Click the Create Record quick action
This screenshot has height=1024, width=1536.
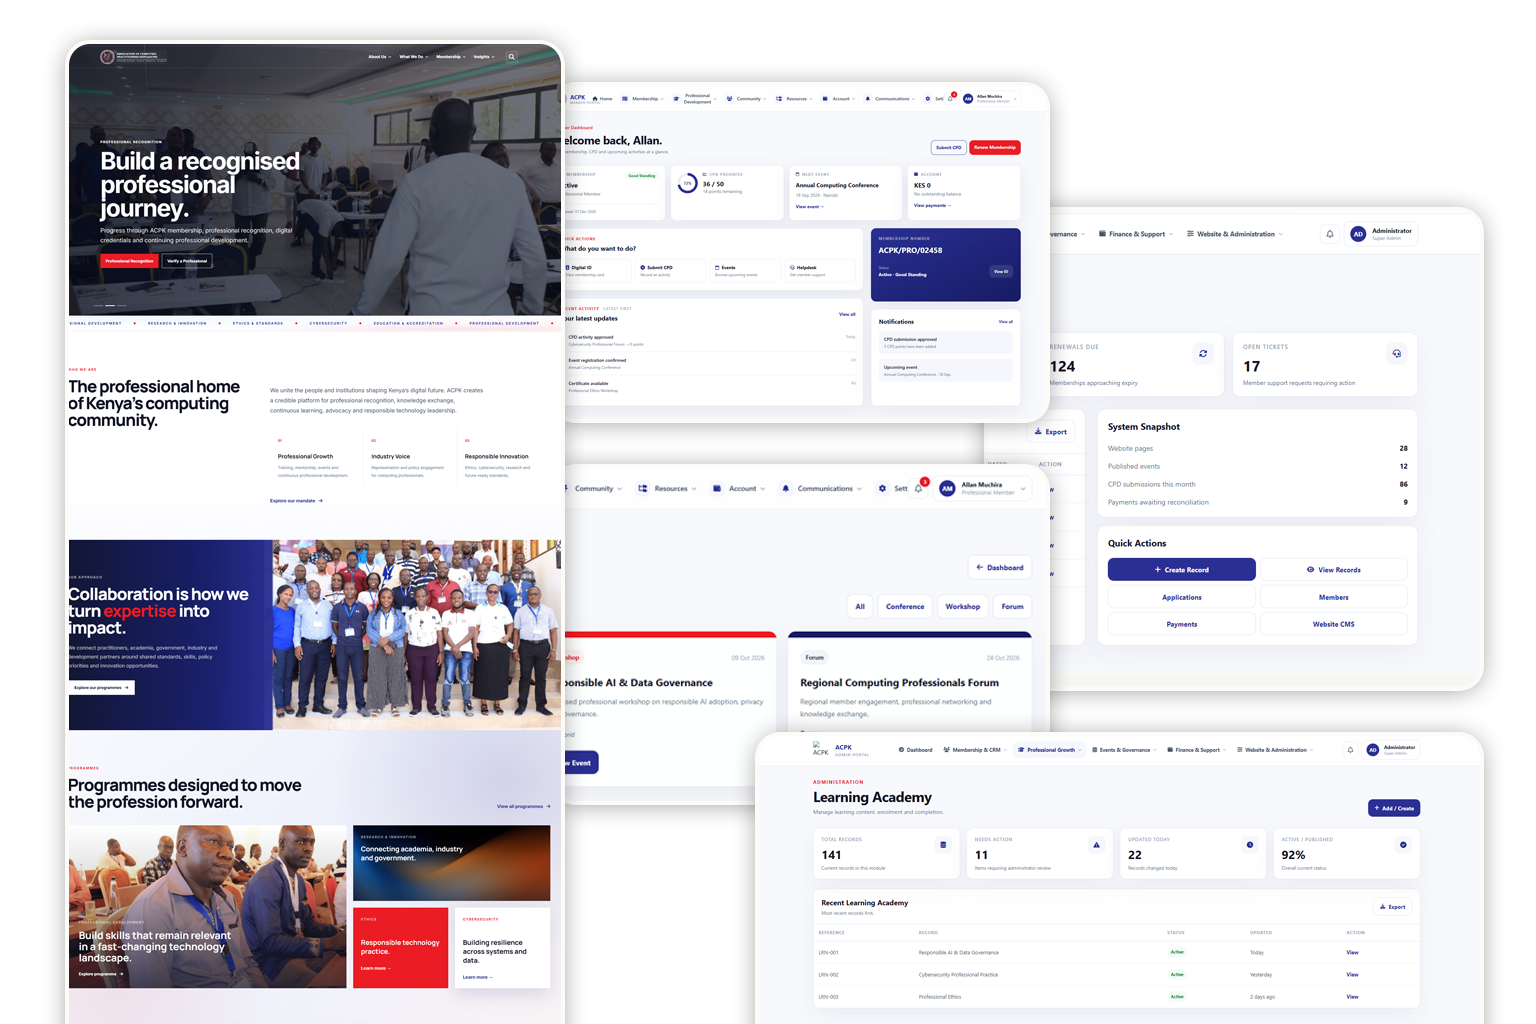tap(1181, 569)
